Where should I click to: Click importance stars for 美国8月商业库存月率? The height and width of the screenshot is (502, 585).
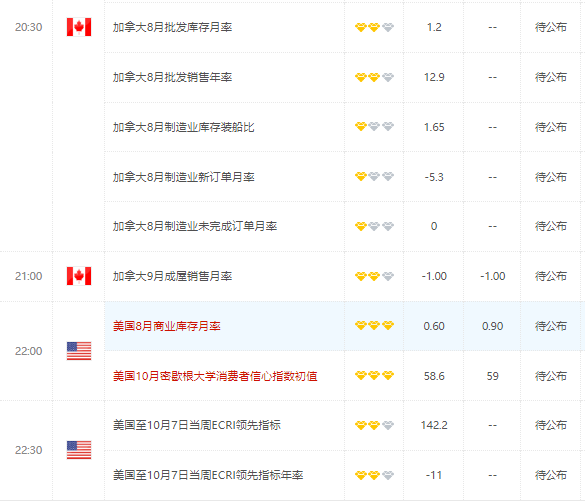(x=374, y=326)
